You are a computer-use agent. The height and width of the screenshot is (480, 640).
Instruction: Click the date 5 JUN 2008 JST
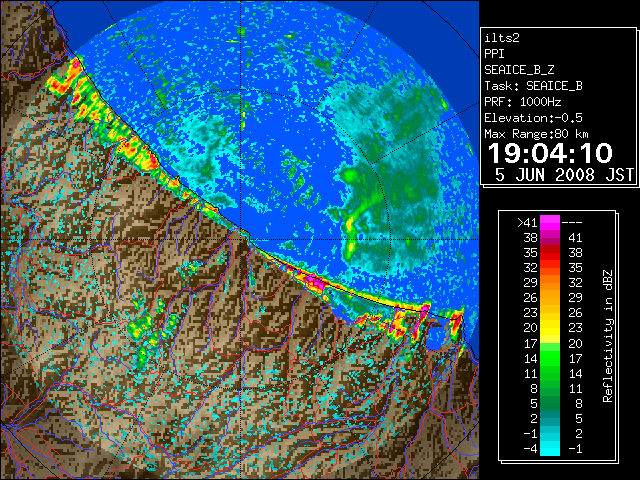coord(564,175)
